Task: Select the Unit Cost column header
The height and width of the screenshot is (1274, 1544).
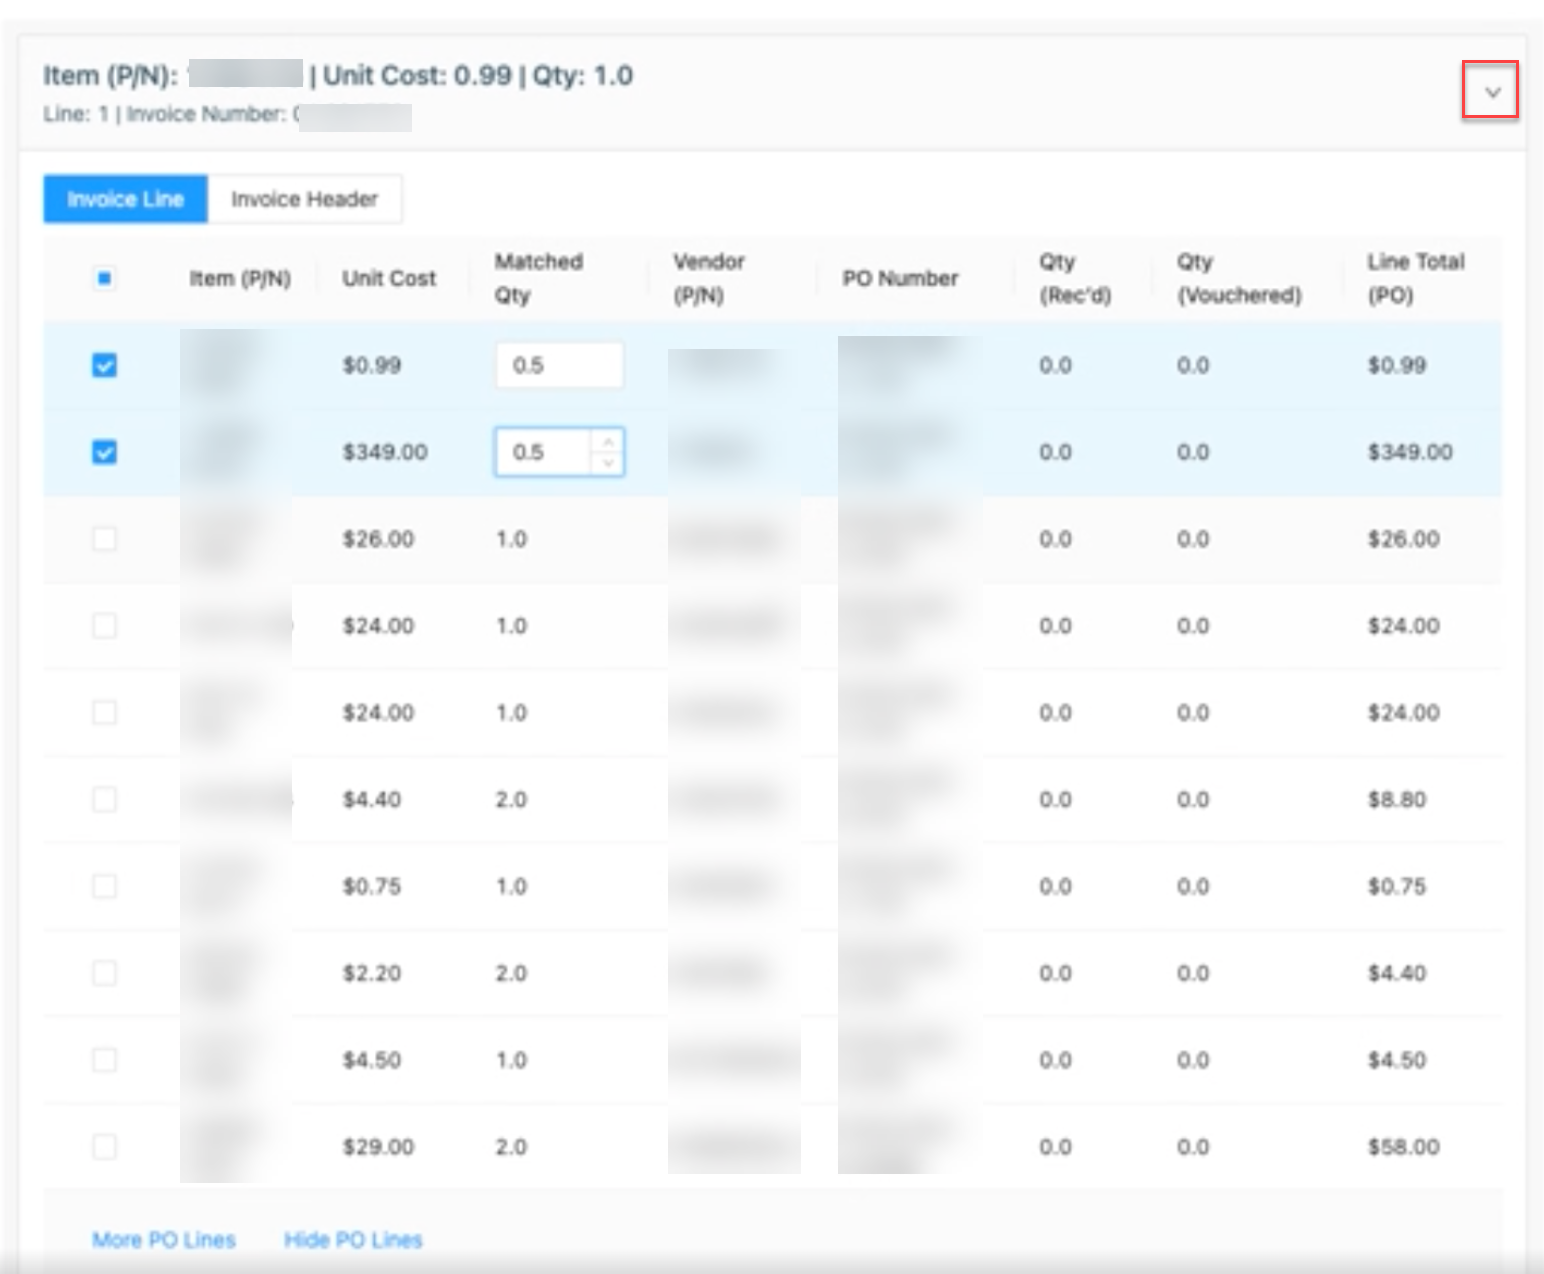Action: (389, 278)
